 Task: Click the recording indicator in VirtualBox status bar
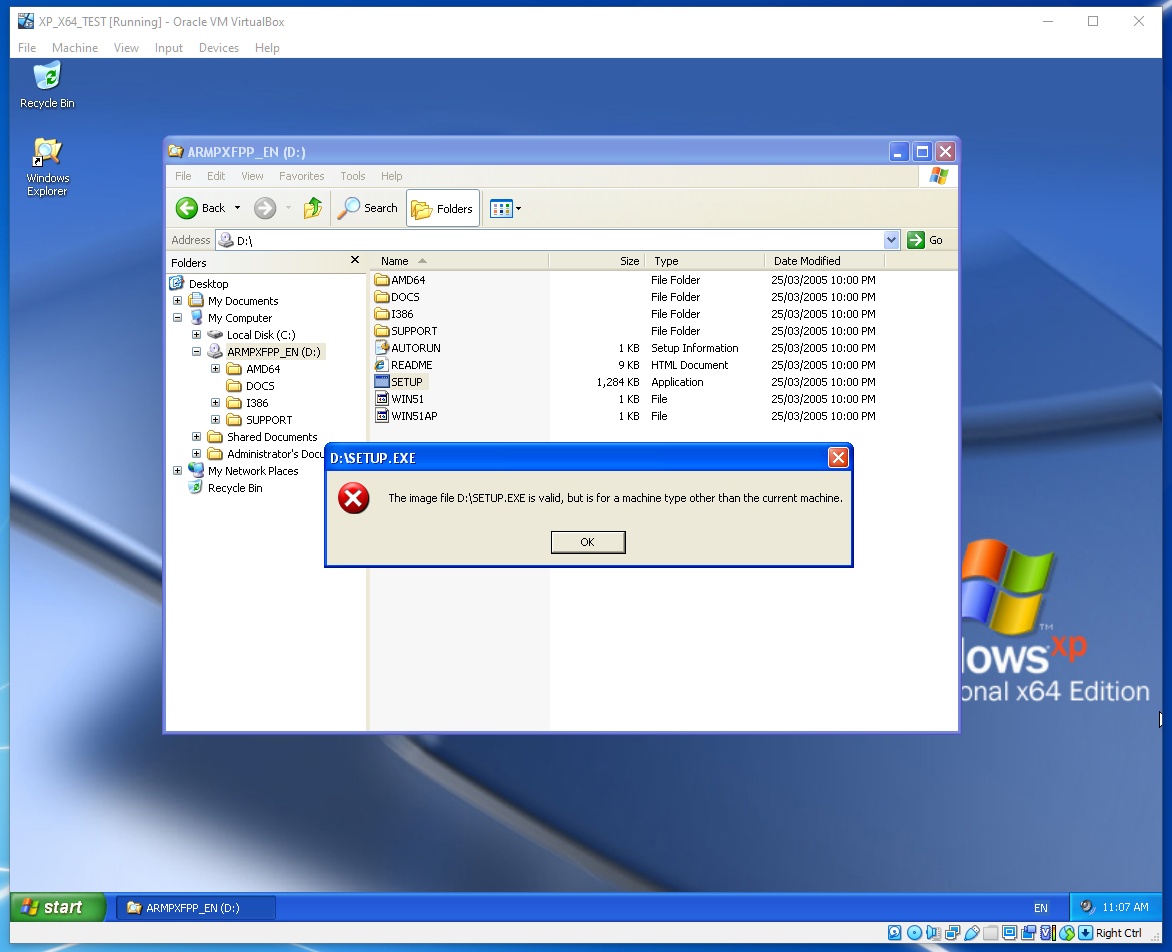[1028, 933]
